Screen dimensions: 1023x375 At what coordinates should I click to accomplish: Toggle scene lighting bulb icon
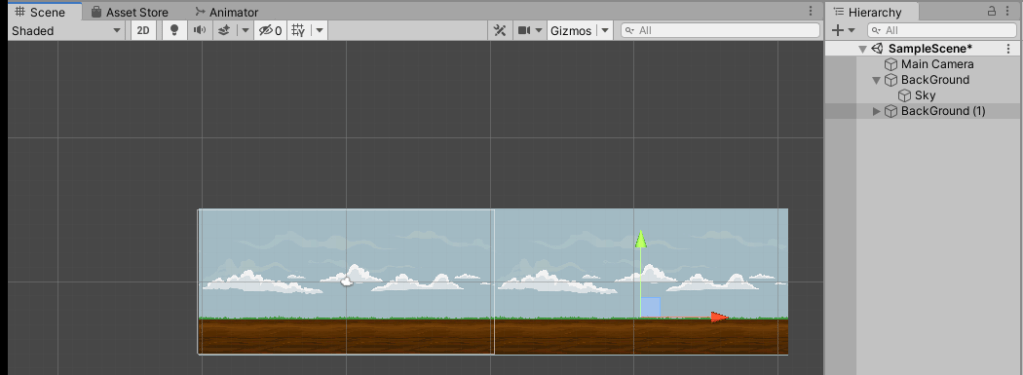tap(174, 31)
